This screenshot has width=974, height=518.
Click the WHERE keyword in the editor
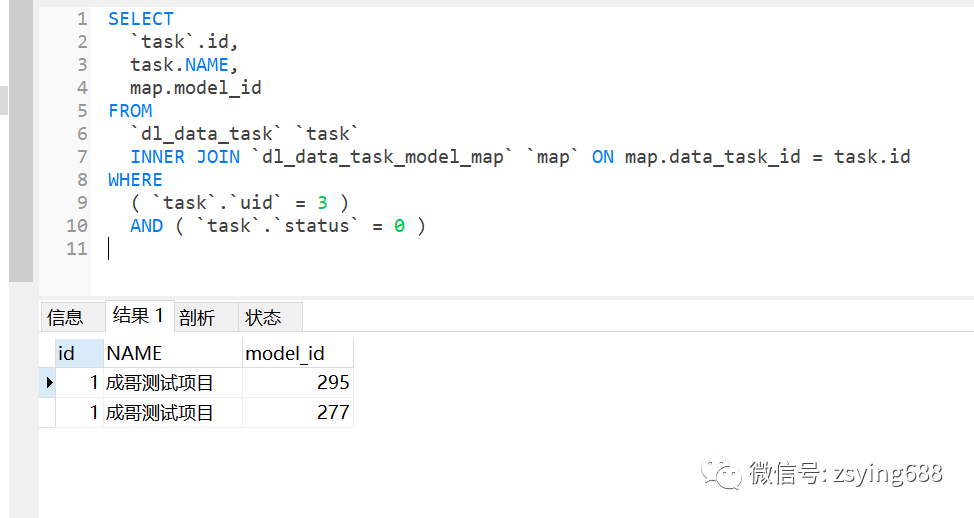click(135, 180)
